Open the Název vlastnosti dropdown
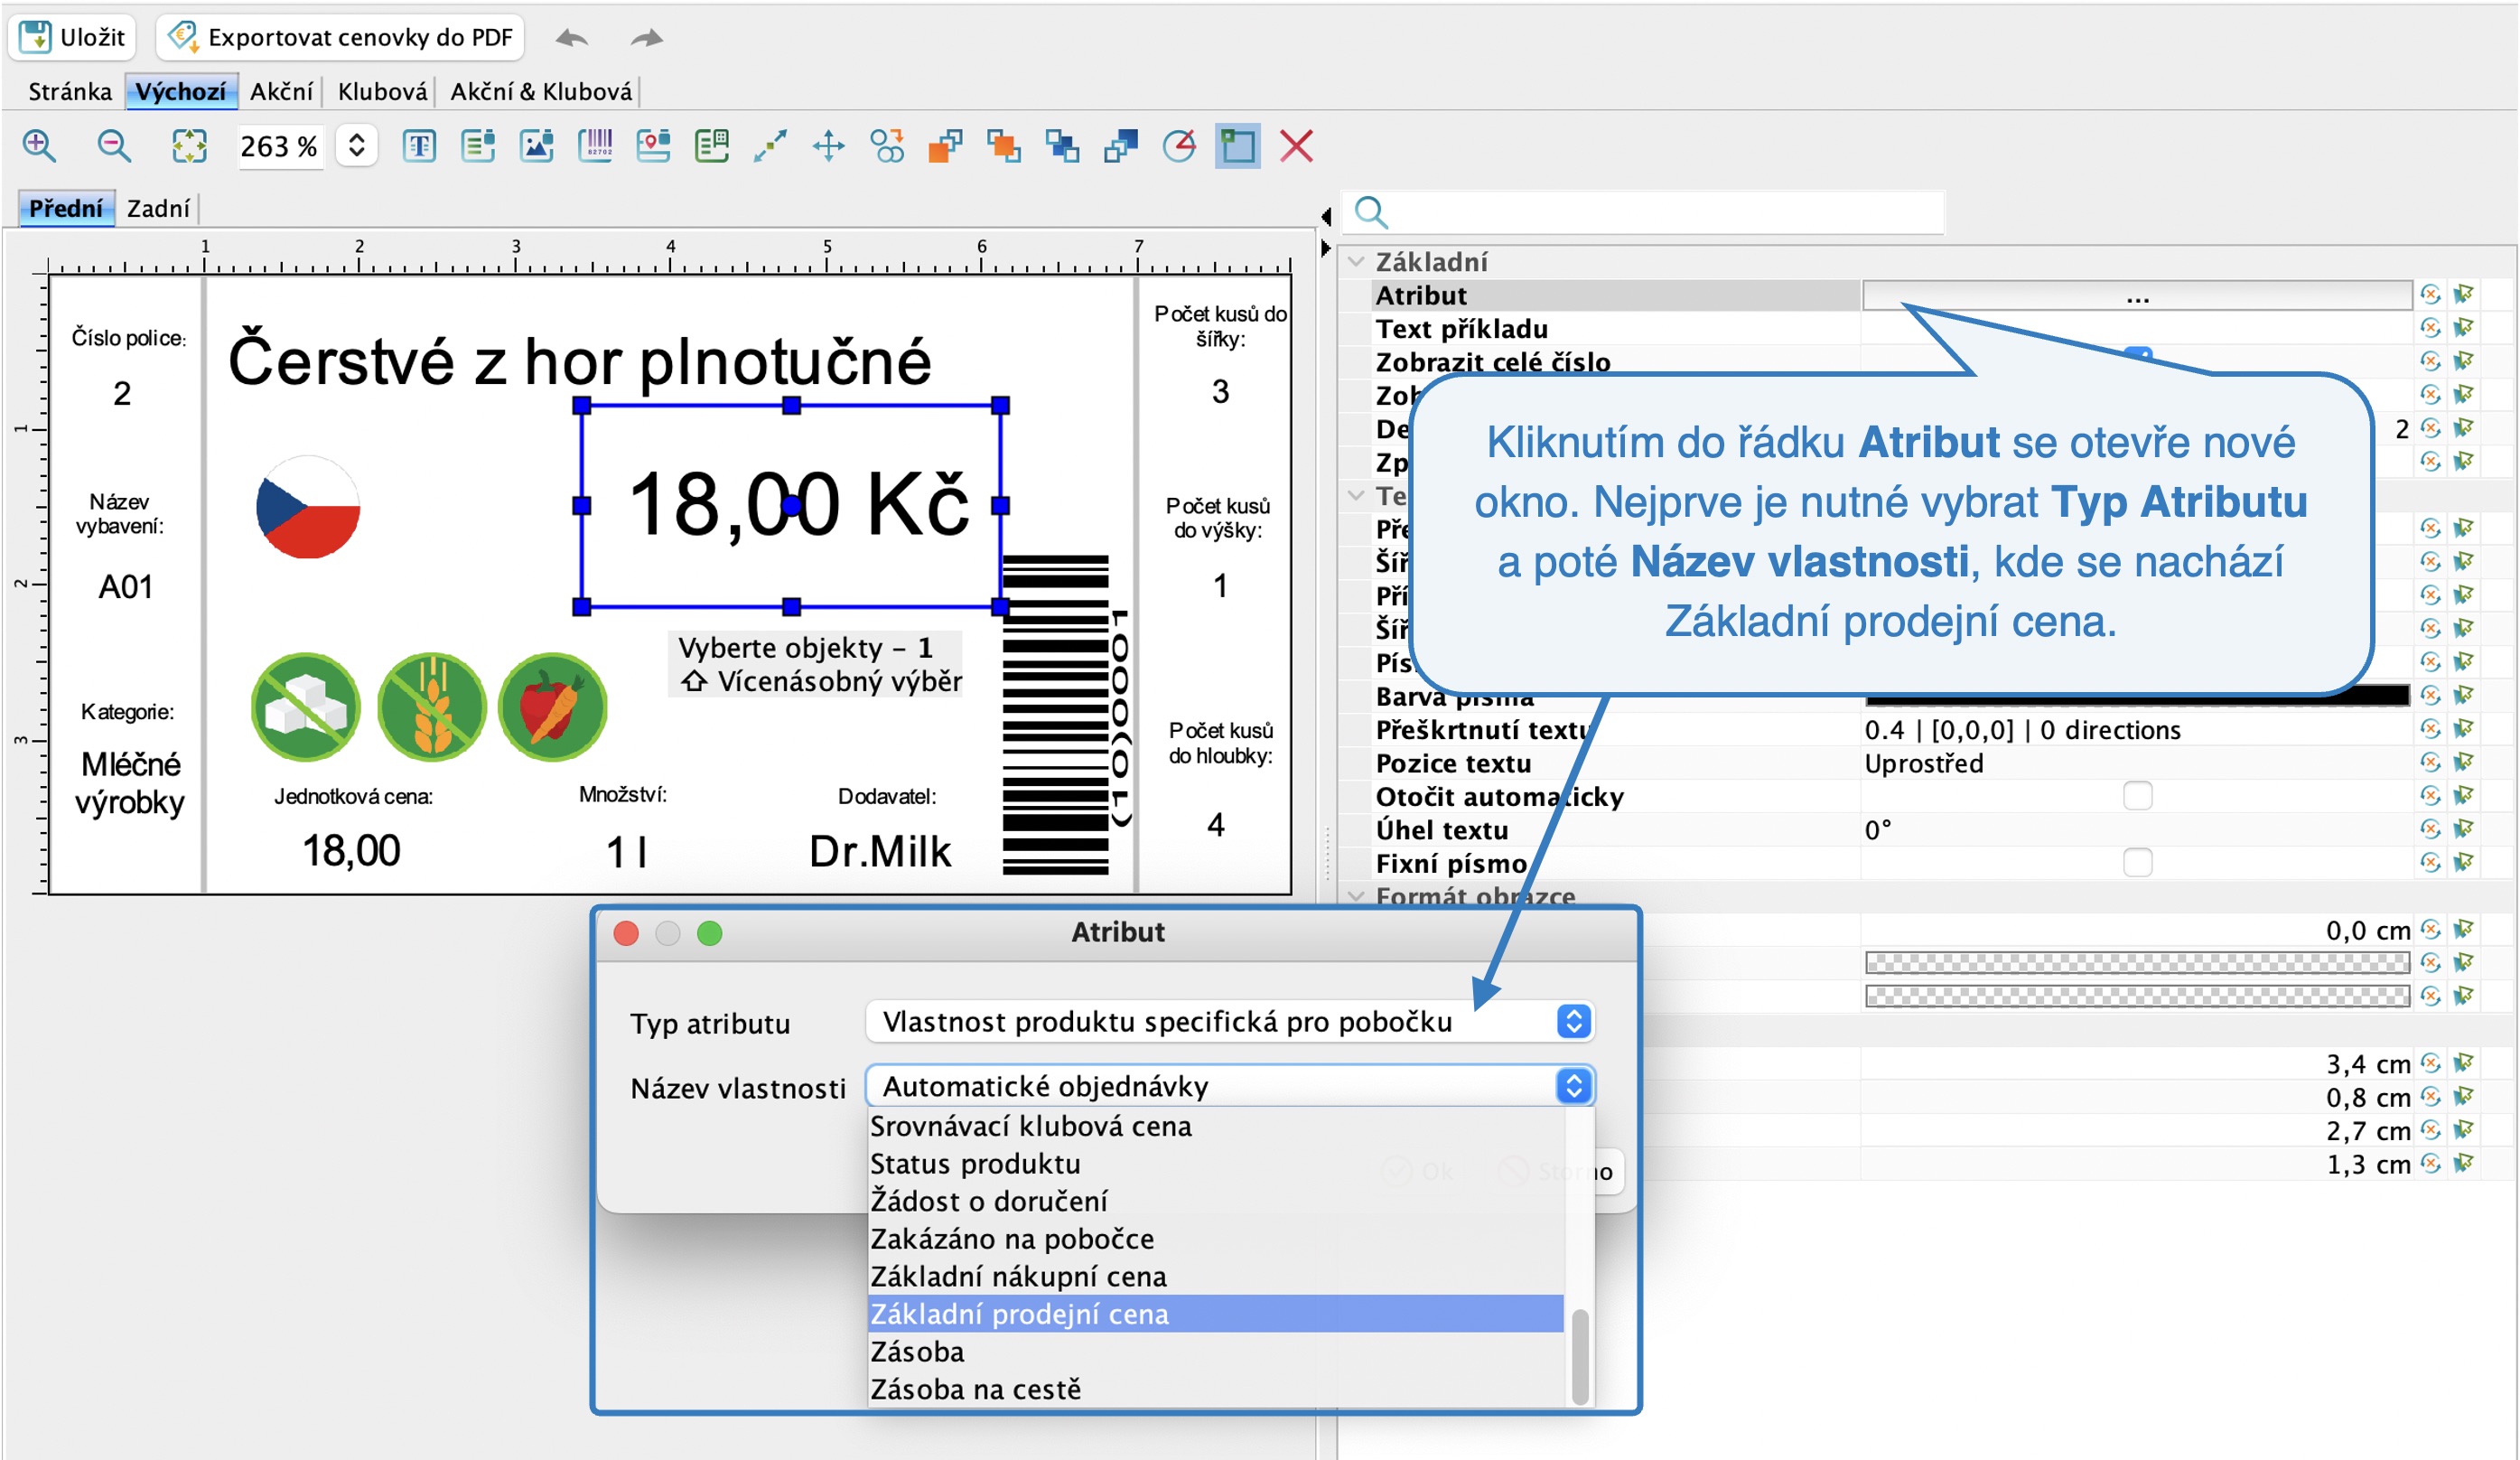The image size is (2520, 1460). [x=1229, y=1086]
